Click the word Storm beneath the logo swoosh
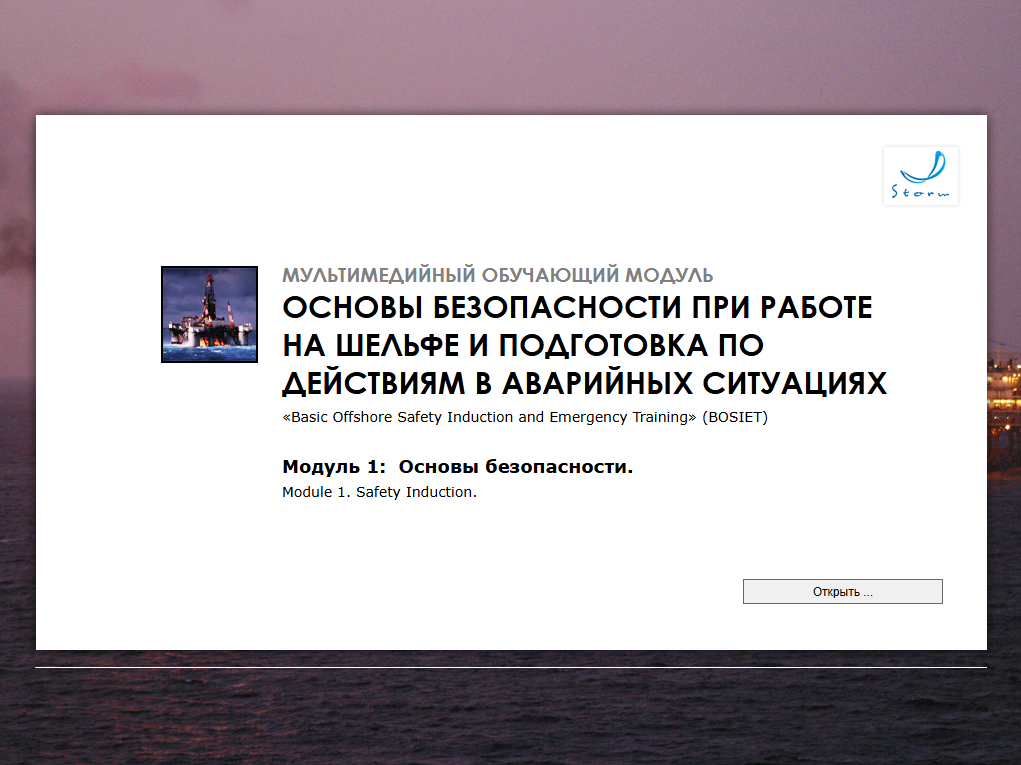The image size is (1021, 765). point(920,191)
